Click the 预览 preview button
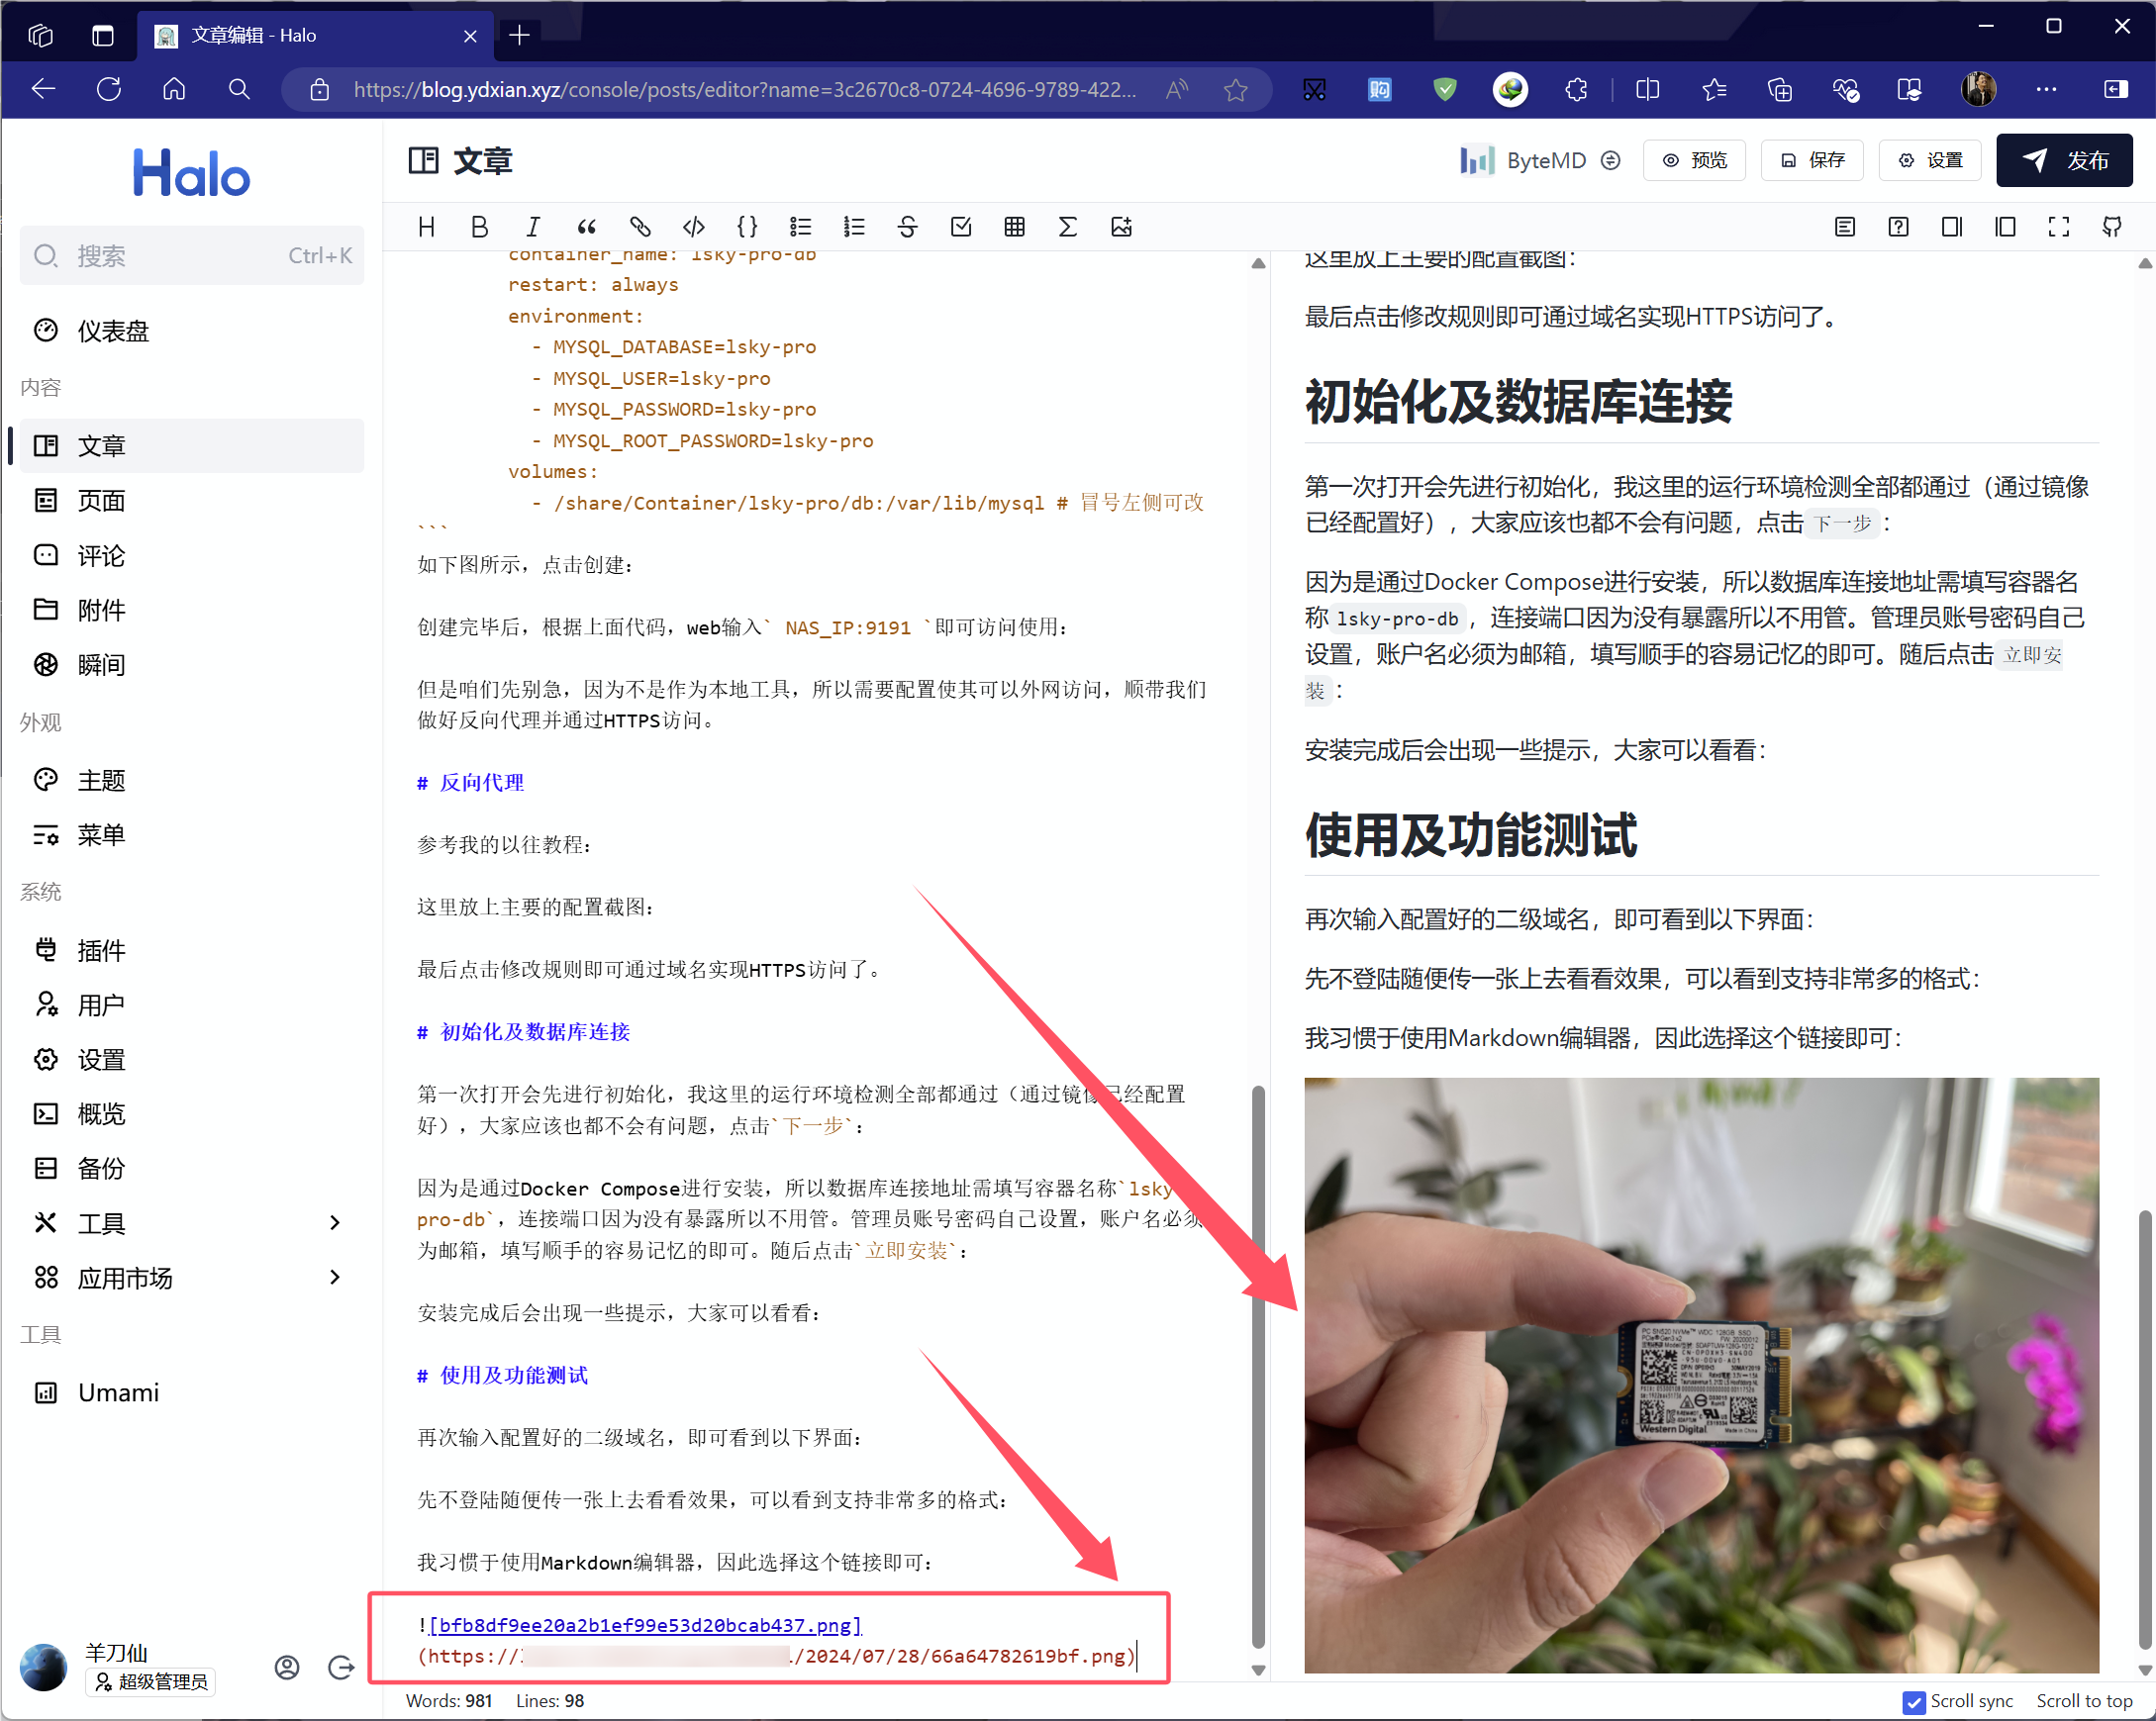The height and width of the screenshot is (1721, 2156). tap(1694, 160)
